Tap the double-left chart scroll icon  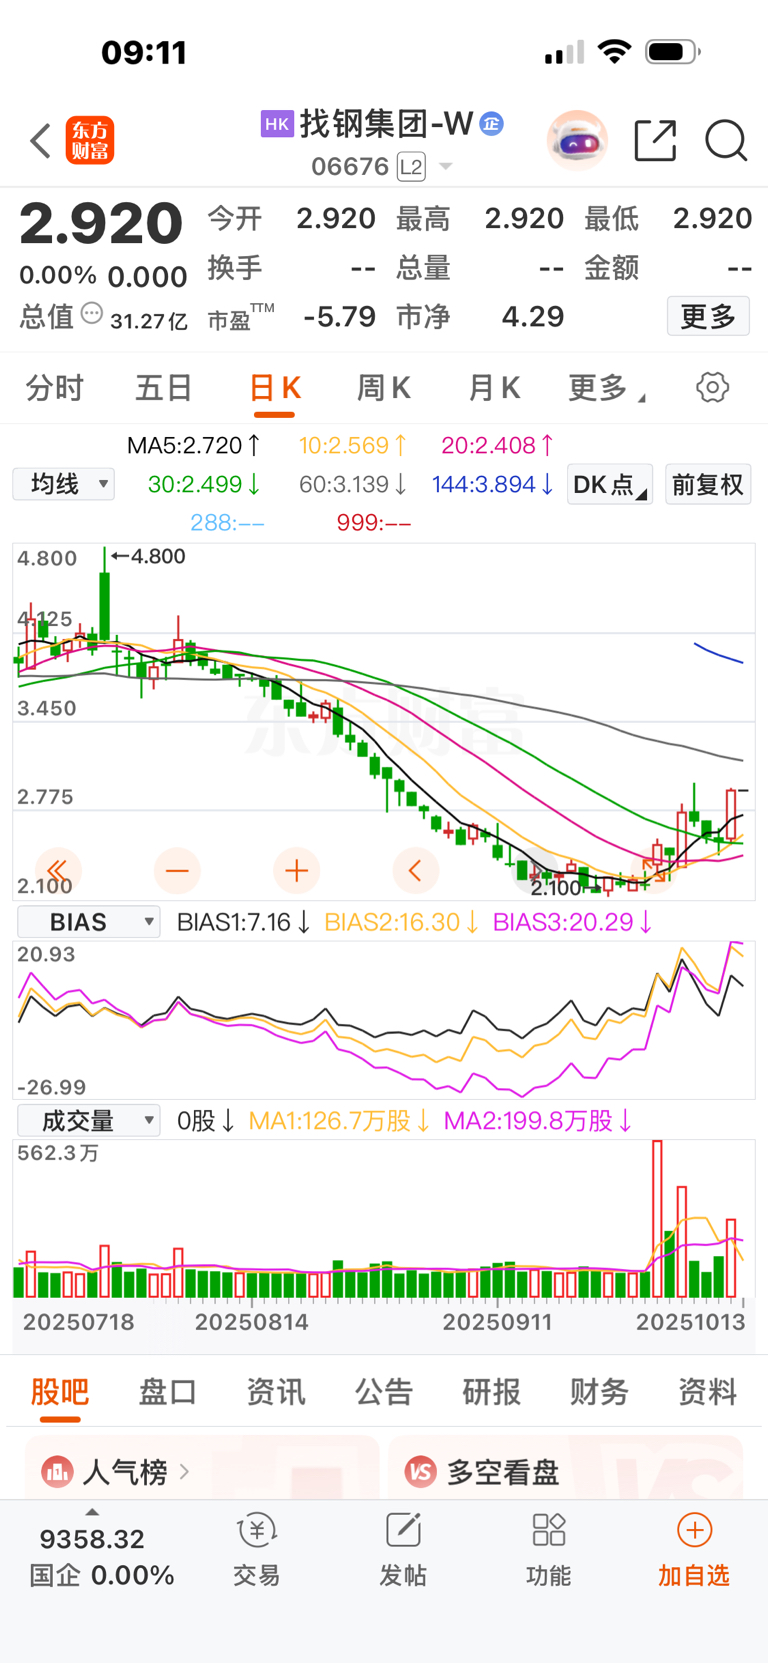tap(57, 870)
